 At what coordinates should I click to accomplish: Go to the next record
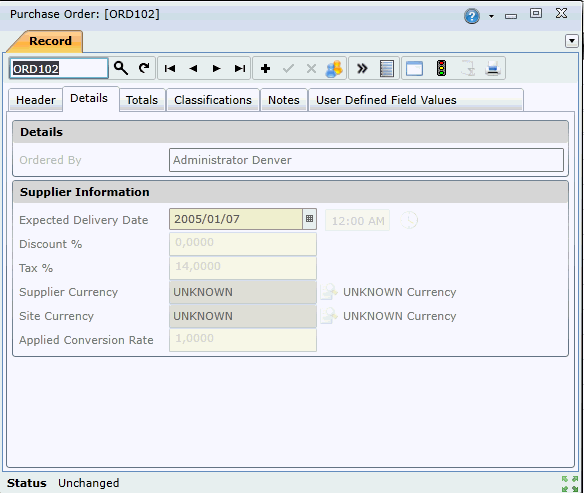216,69
